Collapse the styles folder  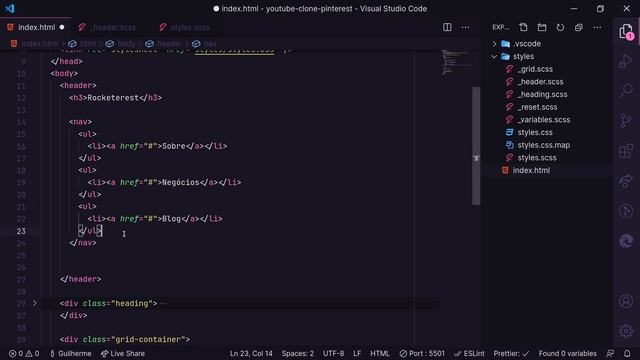tap(494, 56)
